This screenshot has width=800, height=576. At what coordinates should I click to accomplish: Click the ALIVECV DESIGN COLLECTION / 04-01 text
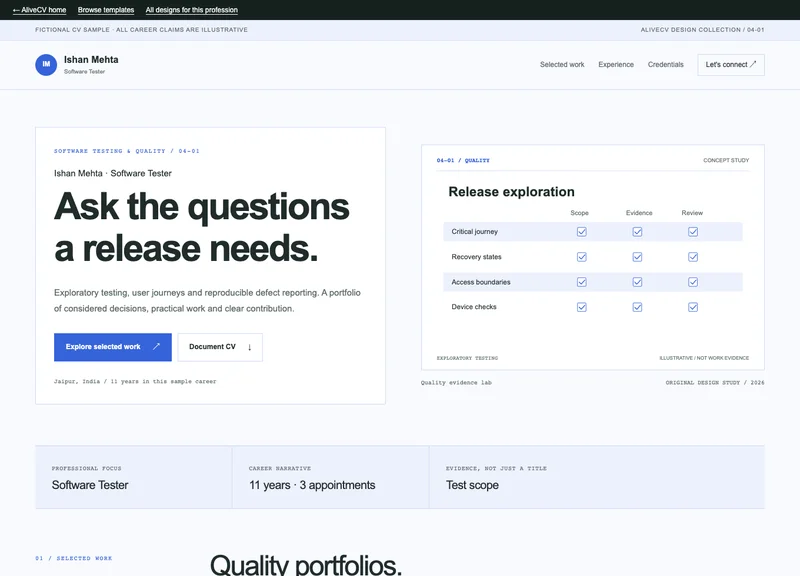(702, 30)
